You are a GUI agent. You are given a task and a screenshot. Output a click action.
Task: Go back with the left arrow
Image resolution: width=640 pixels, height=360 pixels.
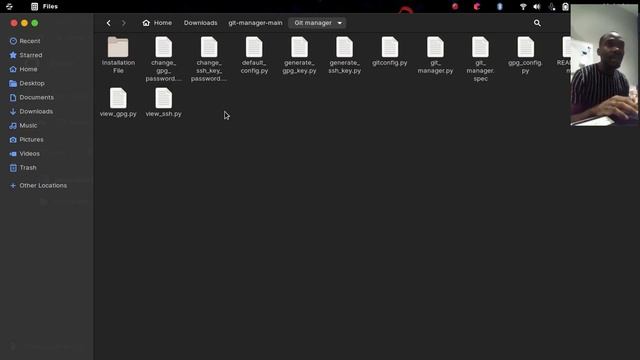pos(109,23)
